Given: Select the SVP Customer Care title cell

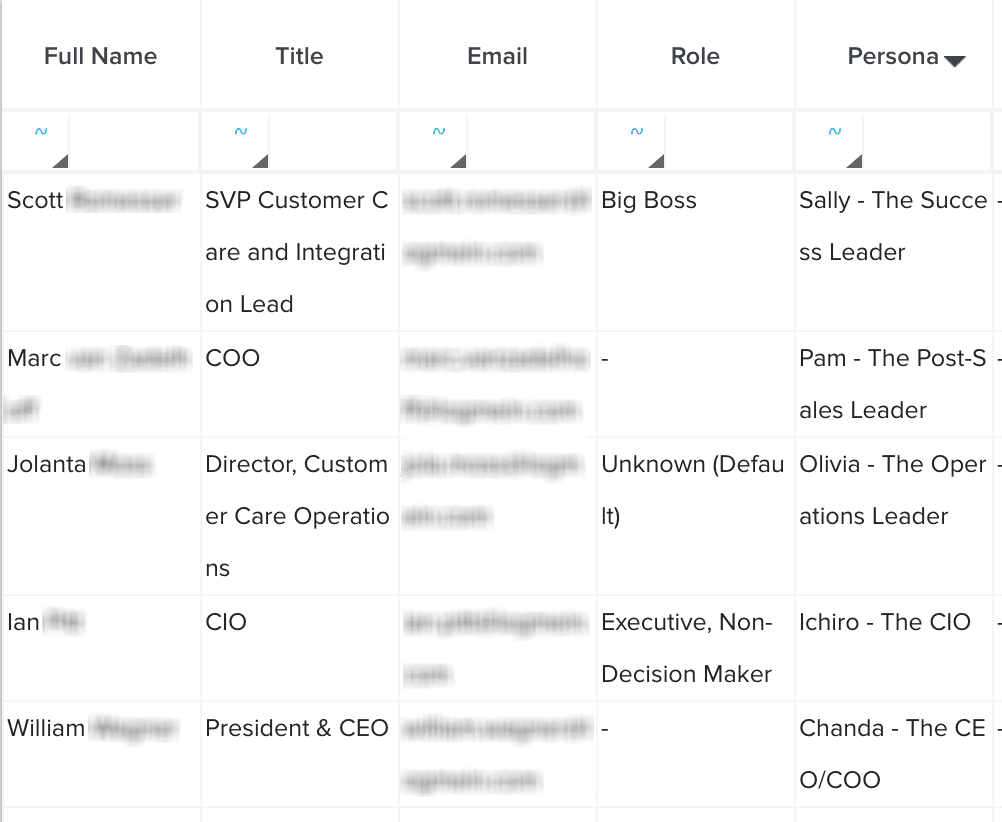Looking at the screenshot, I should [297, 252].
